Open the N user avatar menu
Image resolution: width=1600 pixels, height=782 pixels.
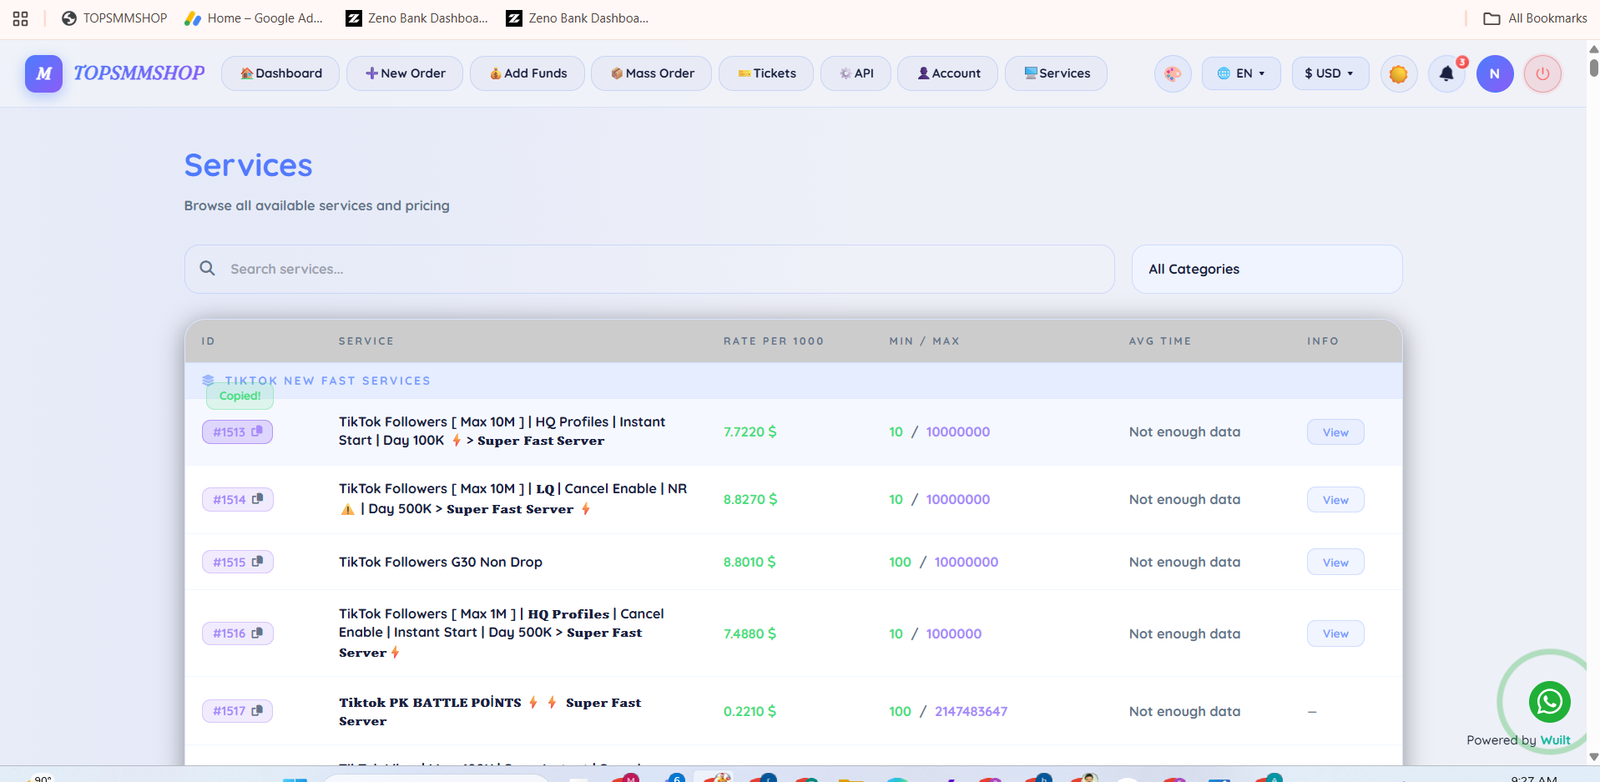[1495, 73]
